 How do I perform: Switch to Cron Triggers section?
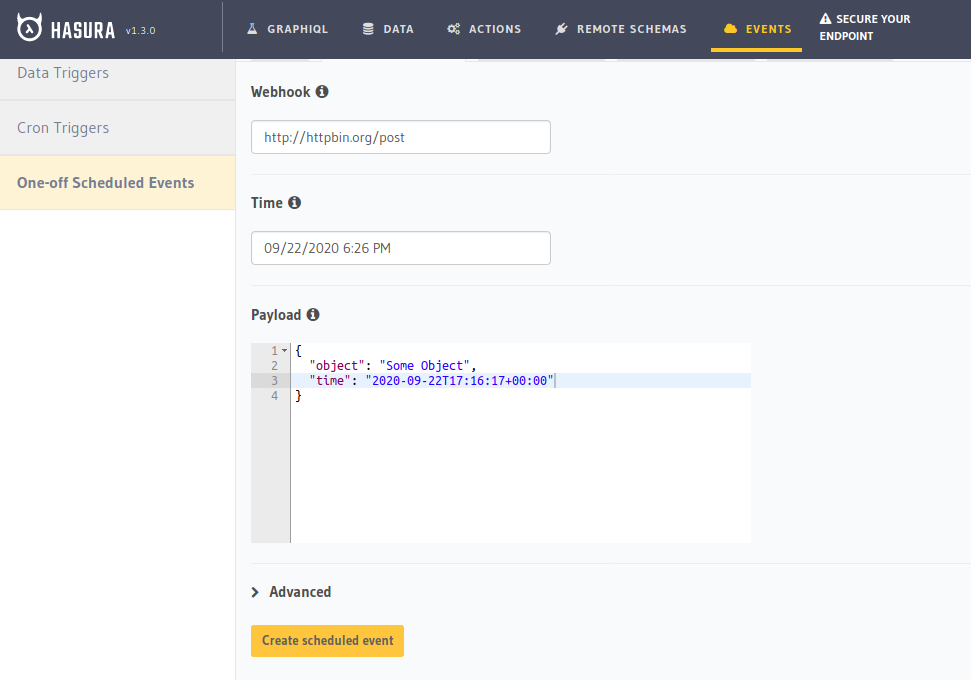point(64,127)
